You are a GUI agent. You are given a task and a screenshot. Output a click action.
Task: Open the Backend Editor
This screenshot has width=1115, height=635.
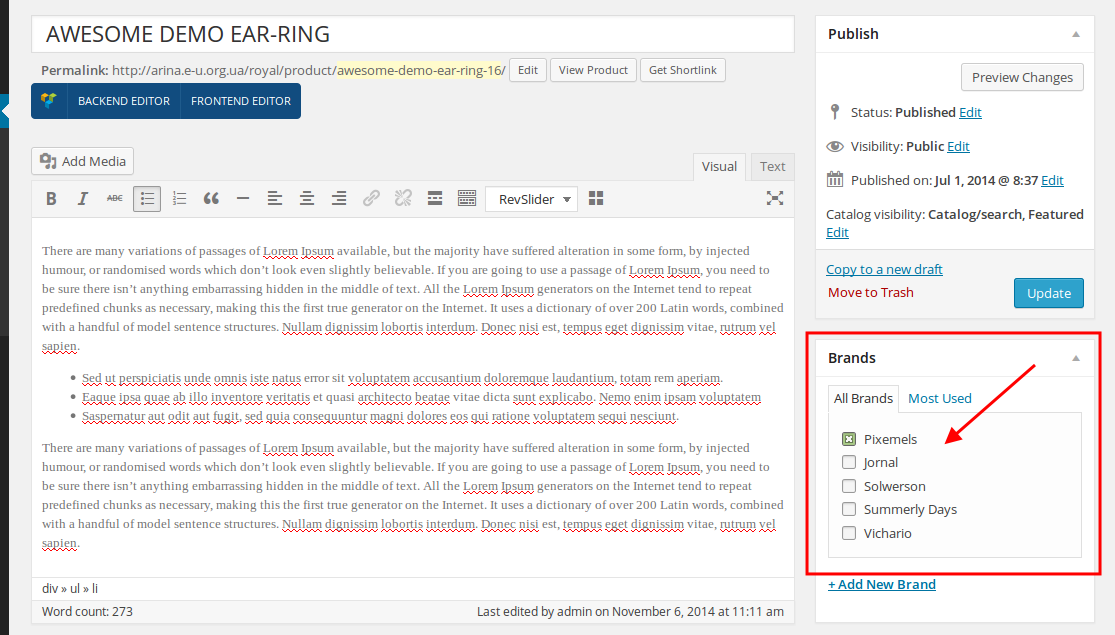[x=124, y=101]
